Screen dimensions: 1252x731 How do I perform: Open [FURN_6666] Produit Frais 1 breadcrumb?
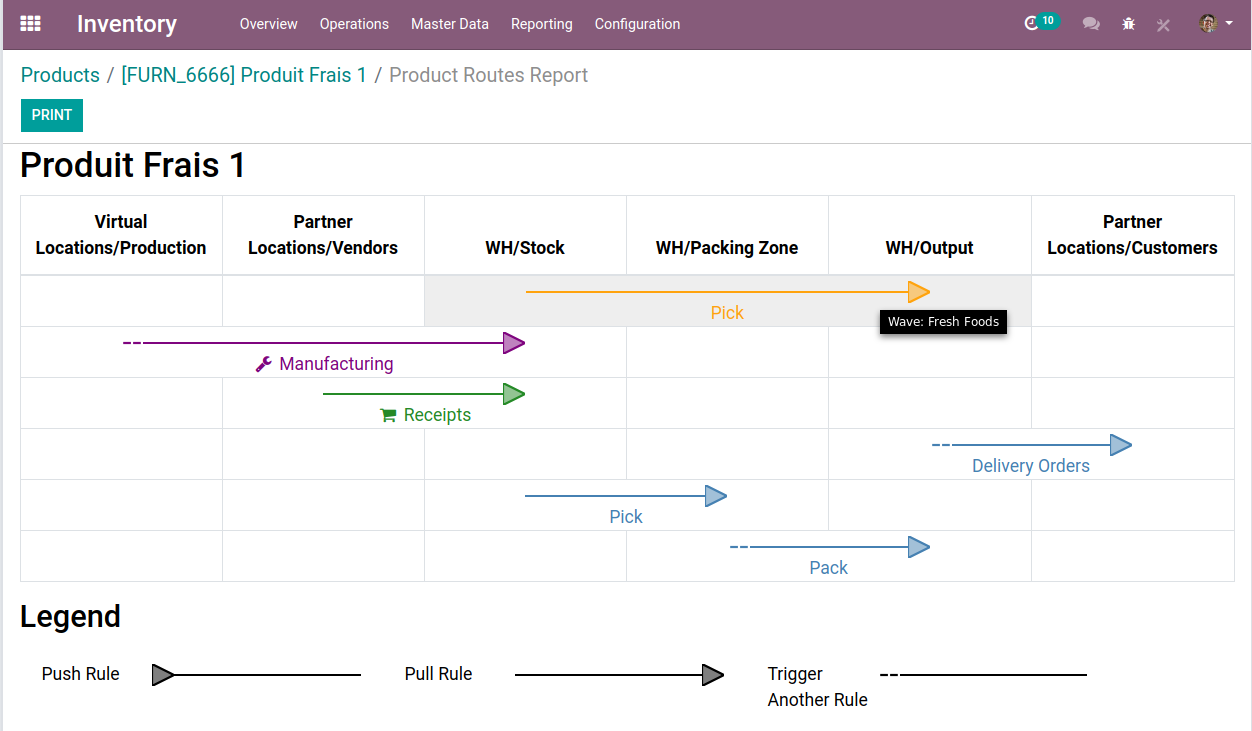[244, 75]
